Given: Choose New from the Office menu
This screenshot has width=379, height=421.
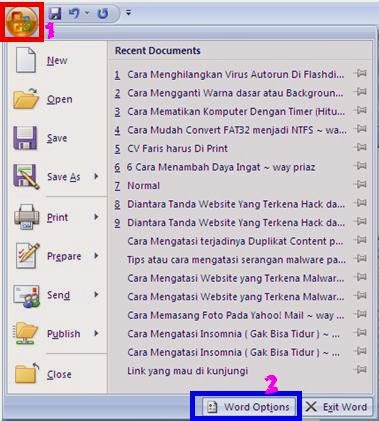Looking at the screenshot, I should point(57,60).
